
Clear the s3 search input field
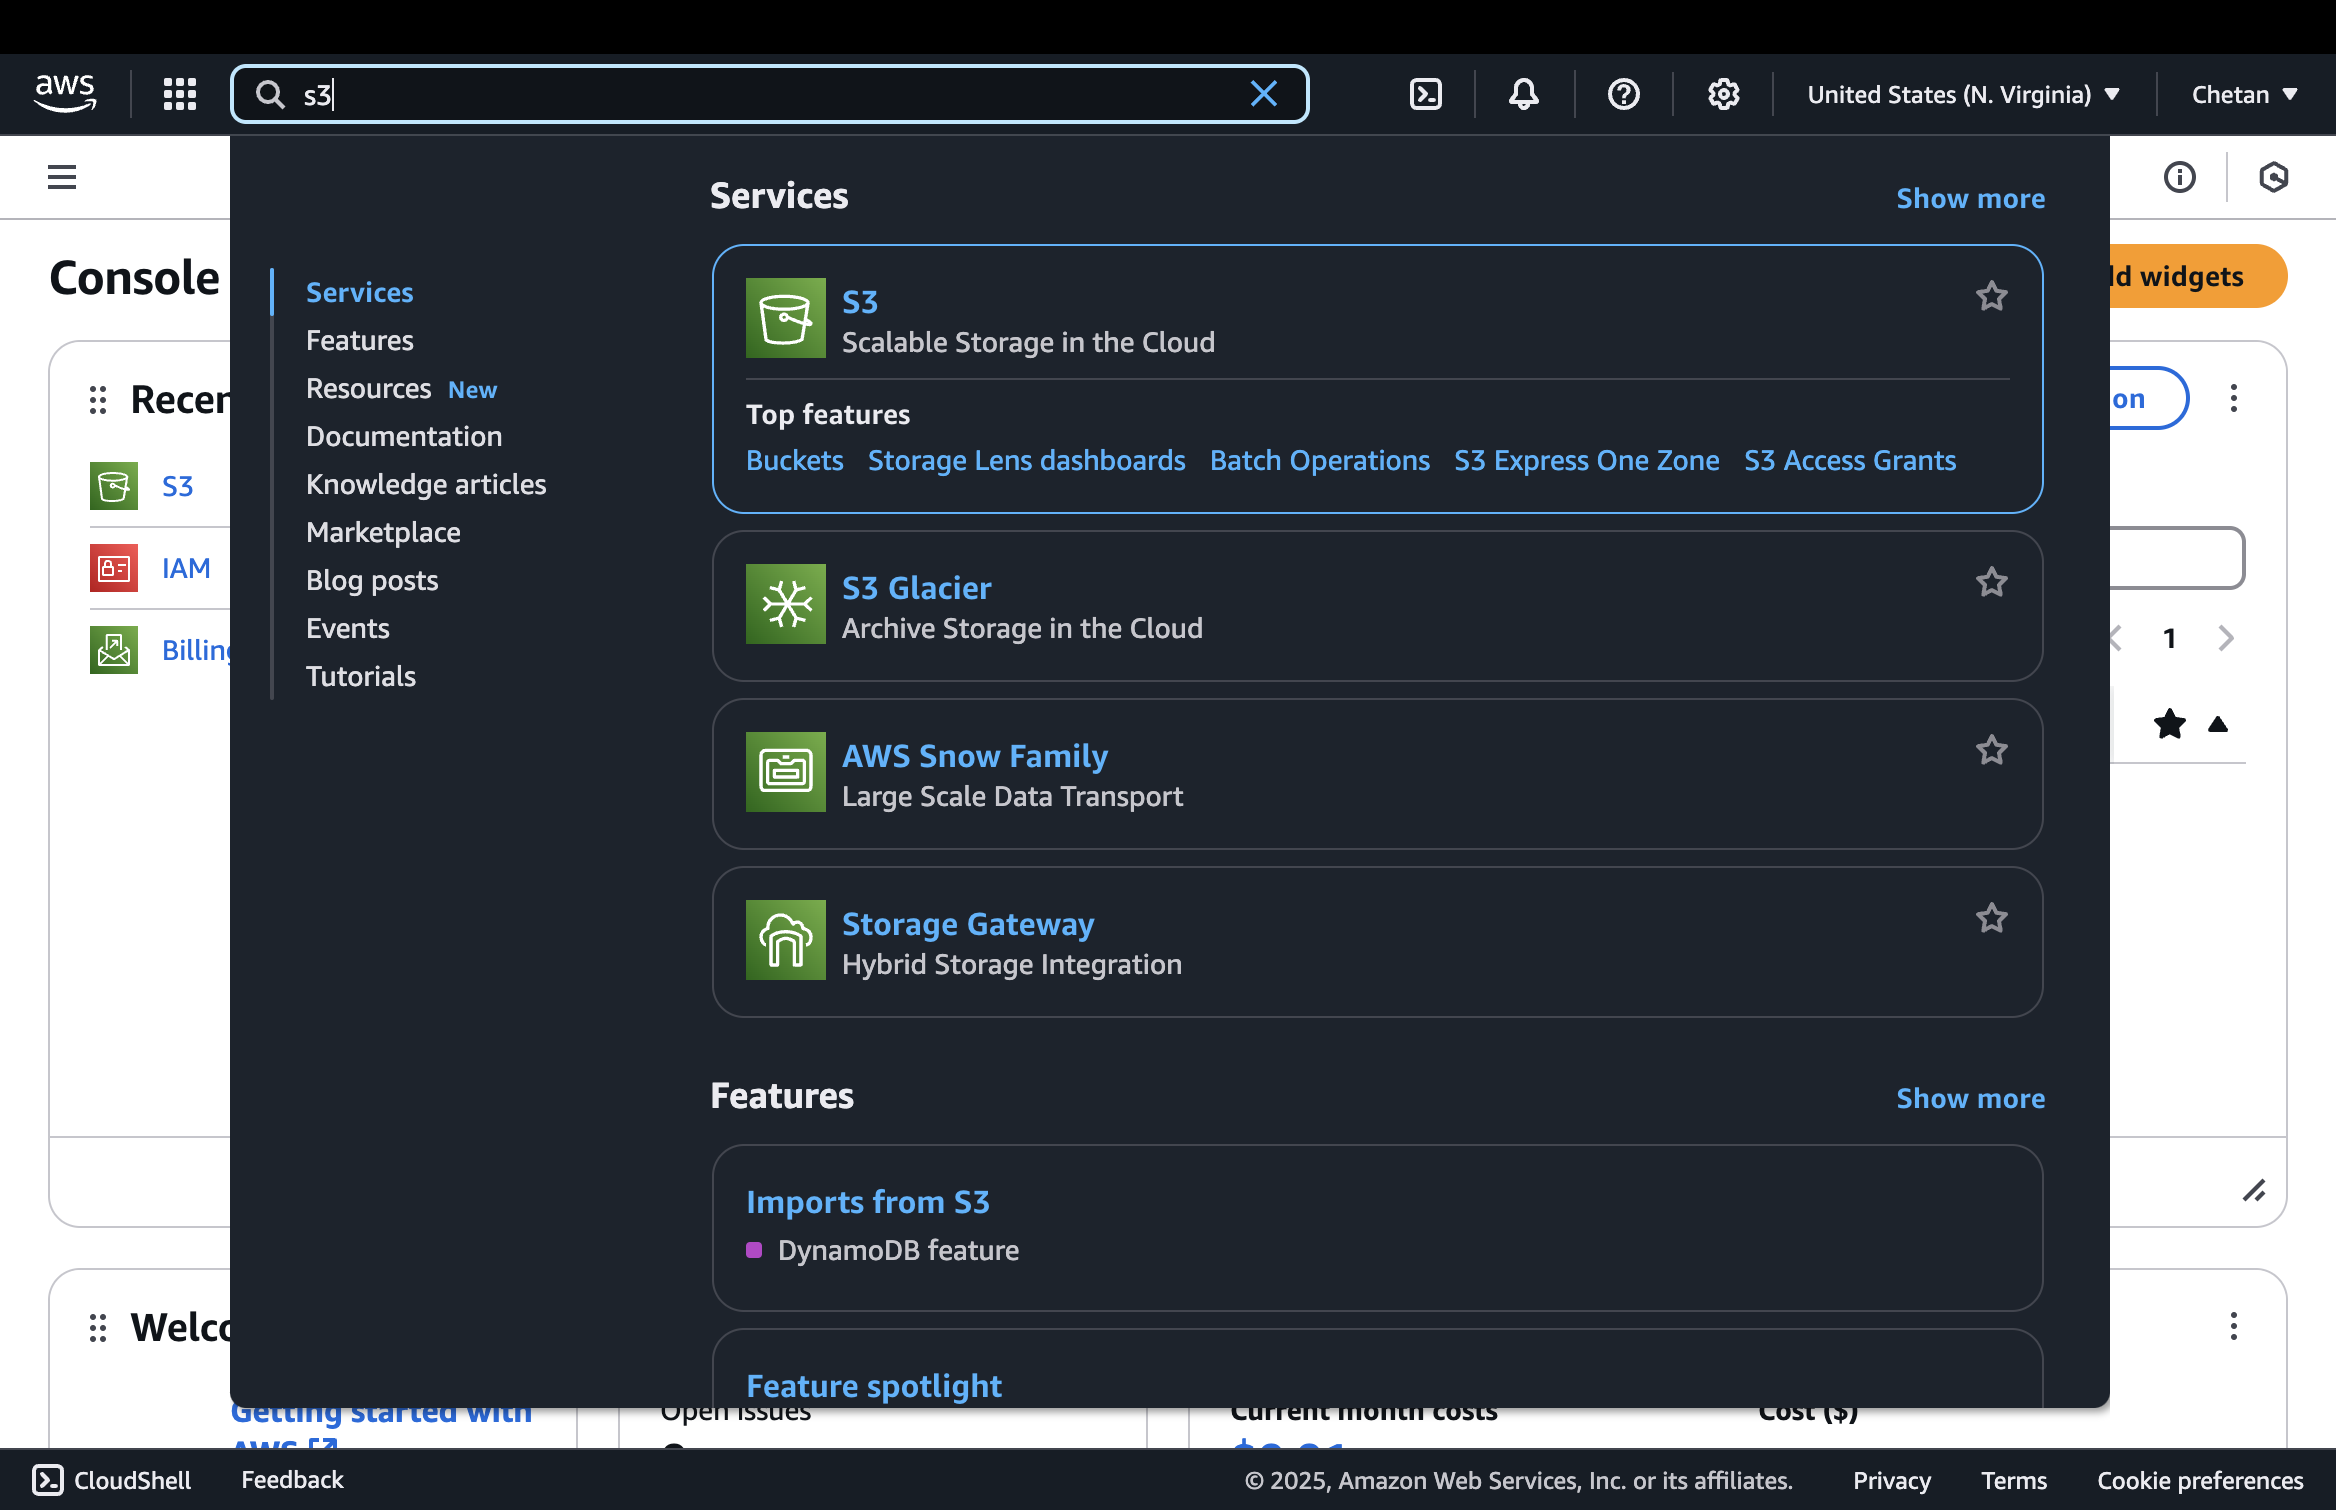1265,94
